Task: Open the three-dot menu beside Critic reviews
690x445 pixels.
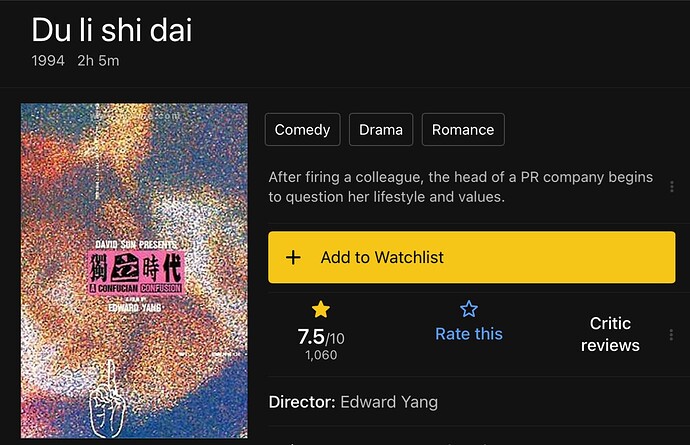Action: 671,335
